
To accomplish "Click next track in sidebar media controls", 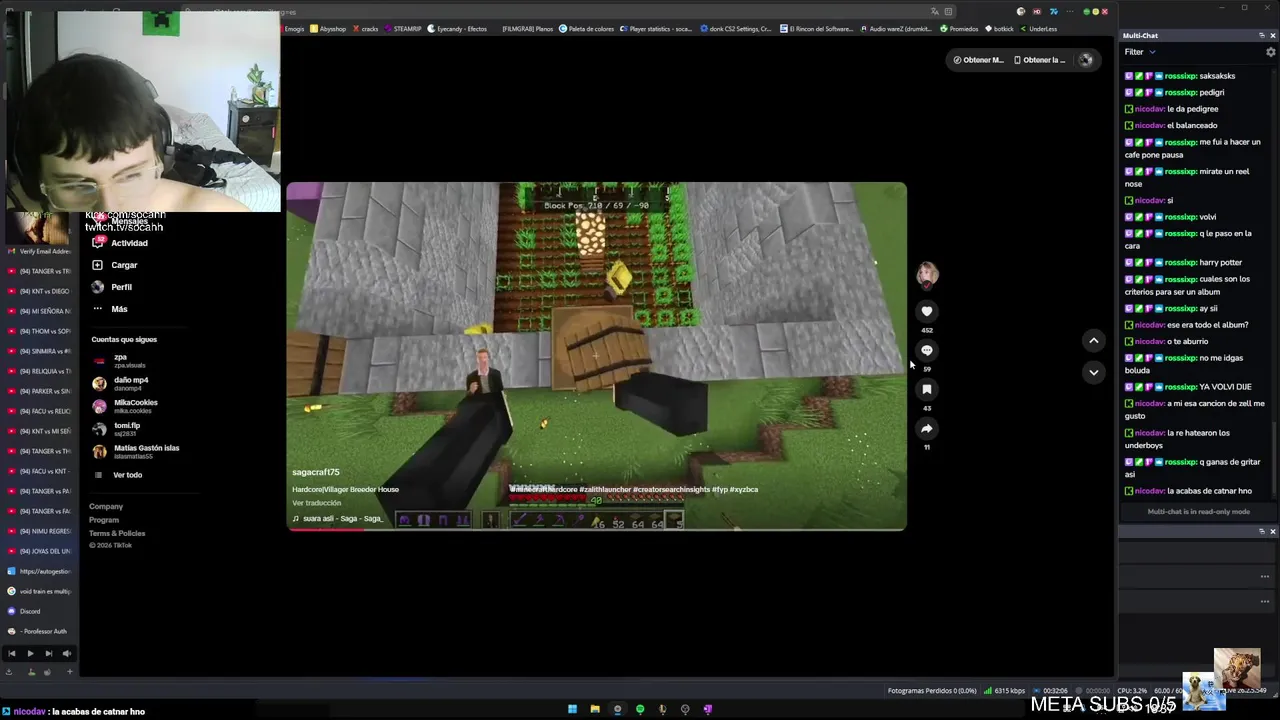I will [x=48, y=653].
